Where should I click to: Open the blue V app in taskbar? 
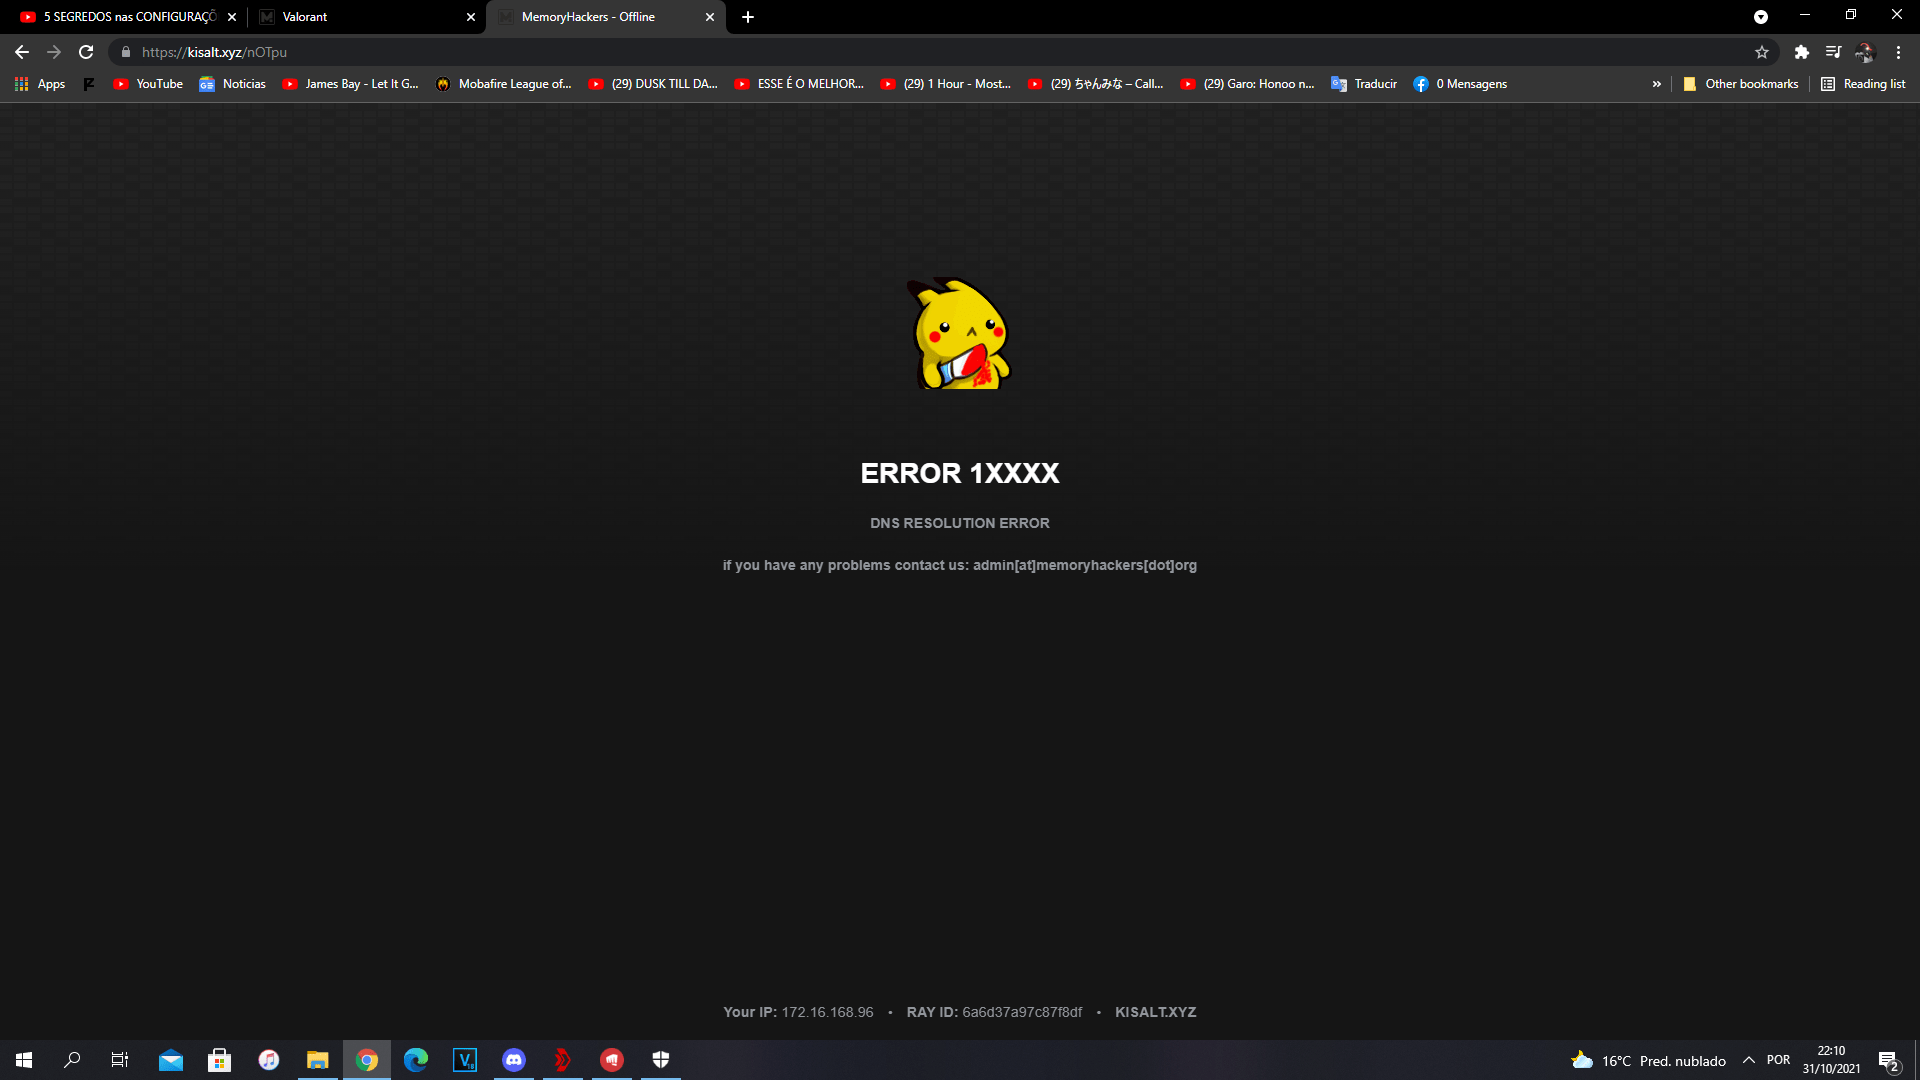(x=465, y=1060)
